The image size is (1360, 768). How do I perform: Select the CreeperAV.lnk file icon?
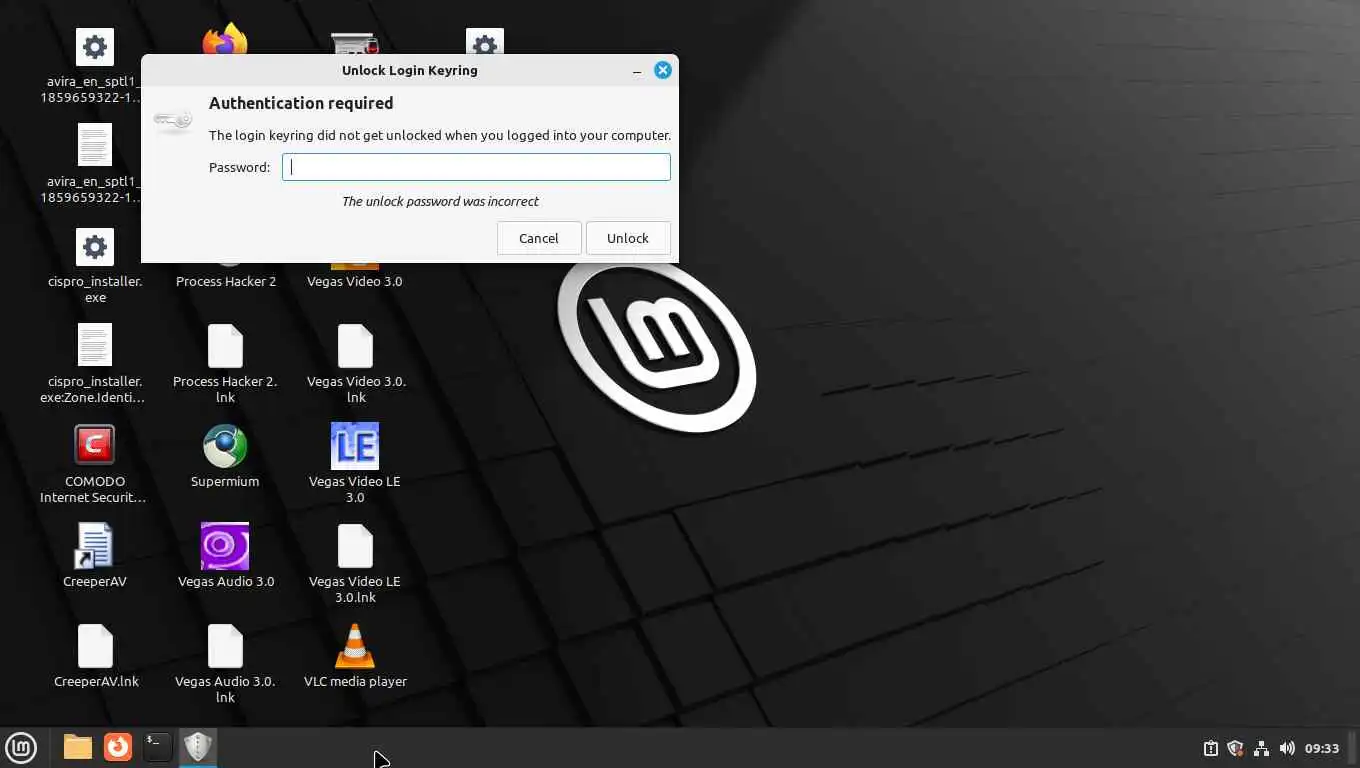tap(95, 646)
